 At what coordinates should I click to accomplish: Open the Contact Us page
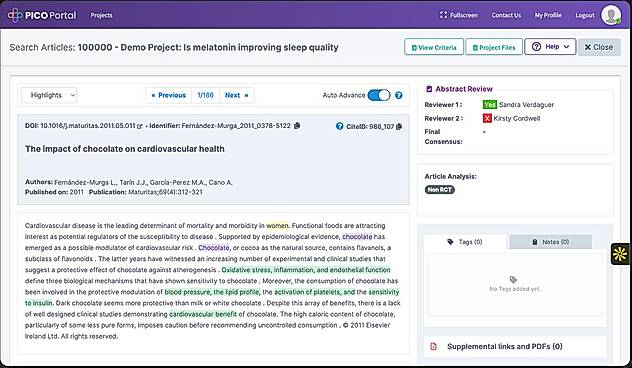pos(506,15)
